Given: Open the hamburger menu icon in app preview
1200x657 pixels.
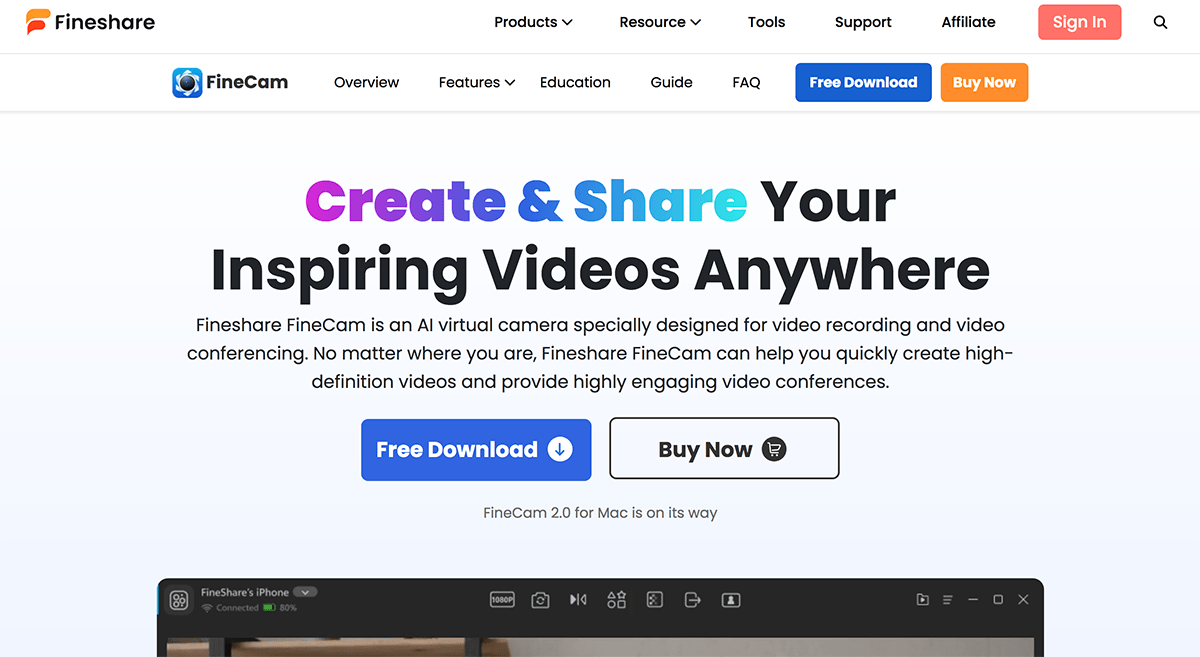Looking at the screenshot, I should pyautogui.click(x=948, y=600).
